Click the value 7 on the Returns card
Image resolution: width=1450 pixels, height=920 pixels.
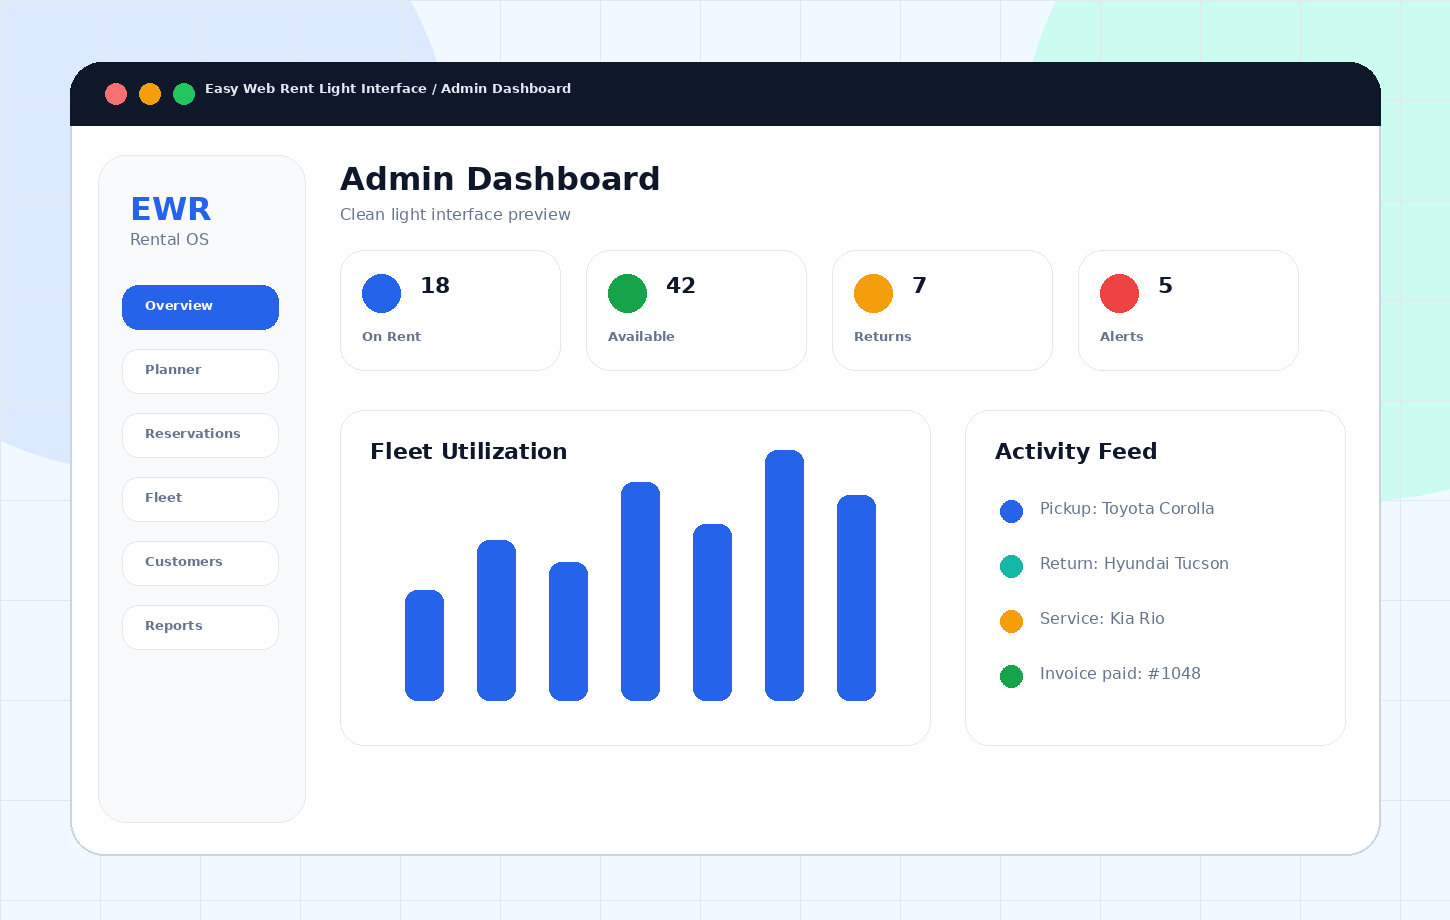pyautogui.click(x=920, y=286)
